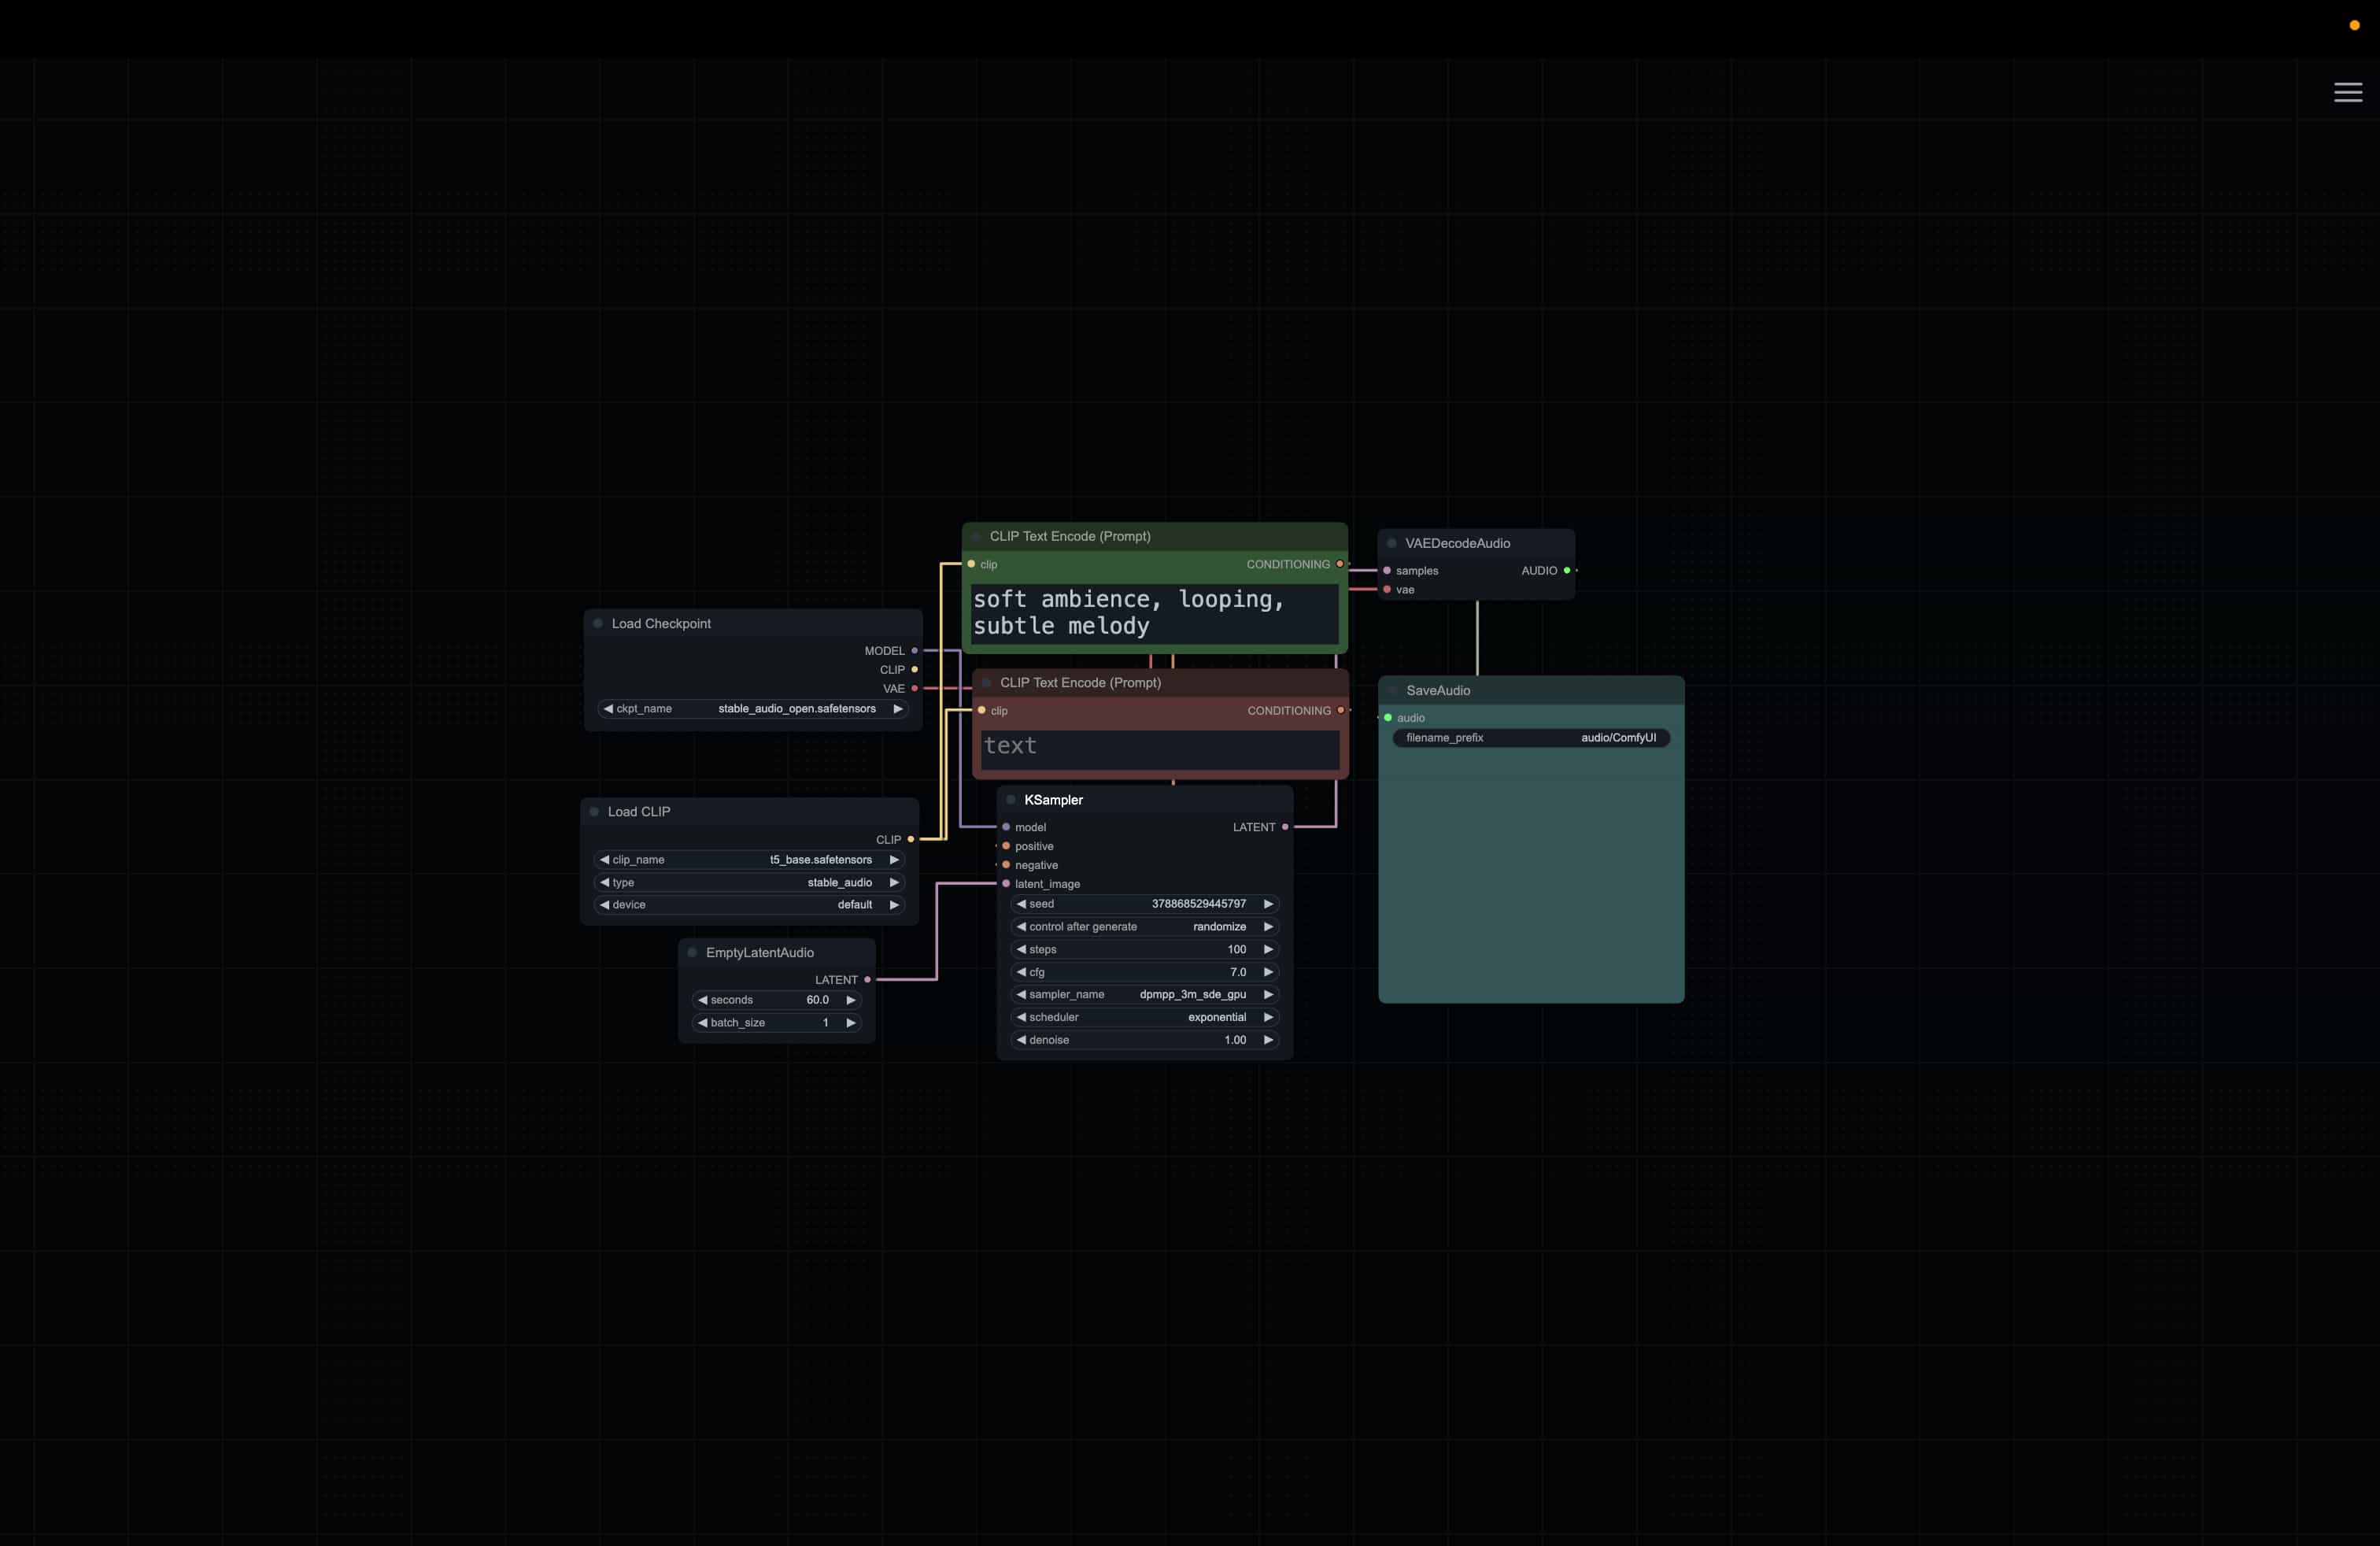Screen dimensions: 2380x1546
Task: Click the Load Checkpoint collapse dot
Action: coord(598,623)
